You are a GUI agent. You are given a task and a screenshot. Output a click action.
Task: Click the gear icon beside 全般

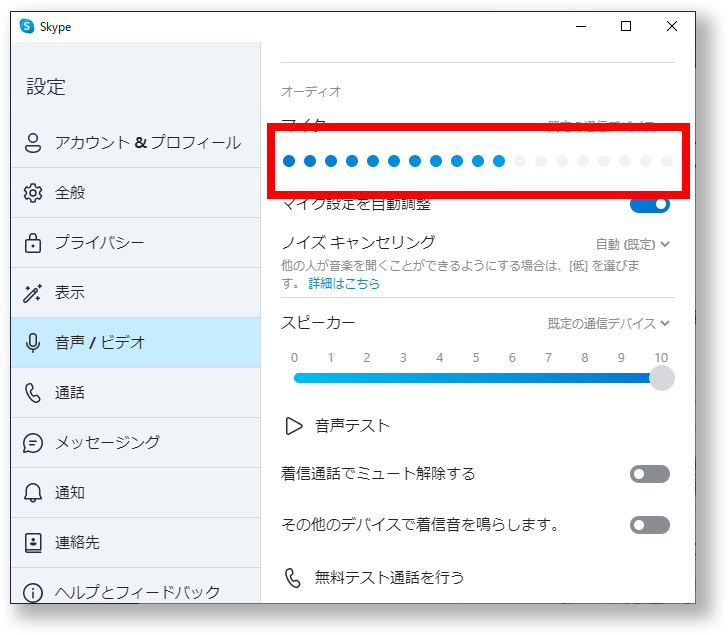32,193
